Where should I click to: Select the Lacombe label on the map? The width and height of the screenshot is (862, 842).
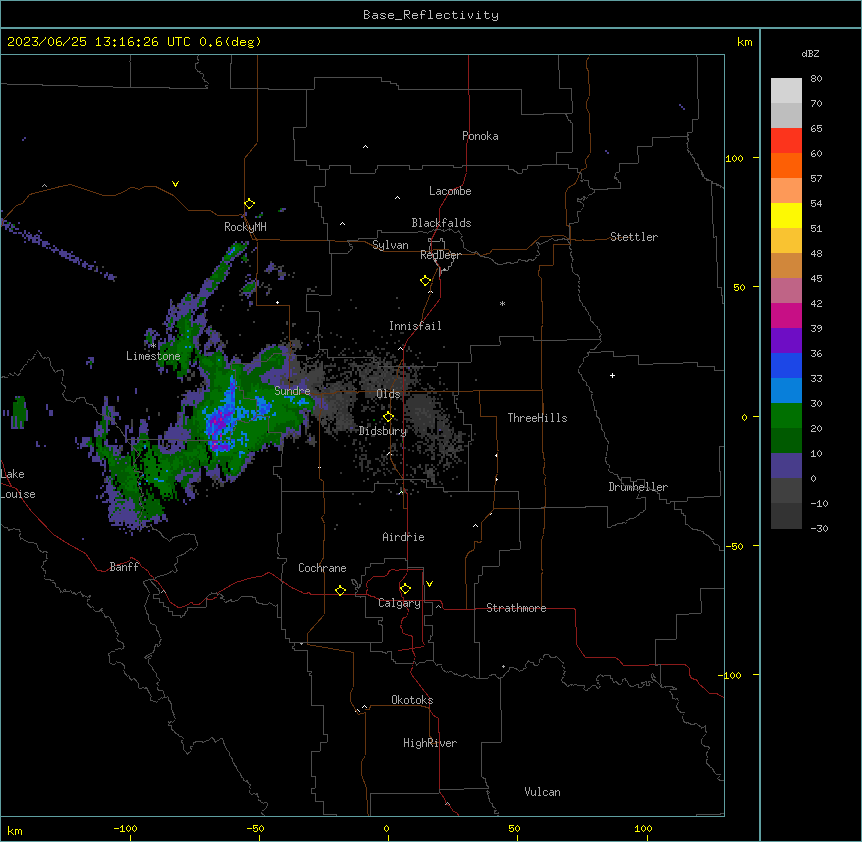click(450, 191)
